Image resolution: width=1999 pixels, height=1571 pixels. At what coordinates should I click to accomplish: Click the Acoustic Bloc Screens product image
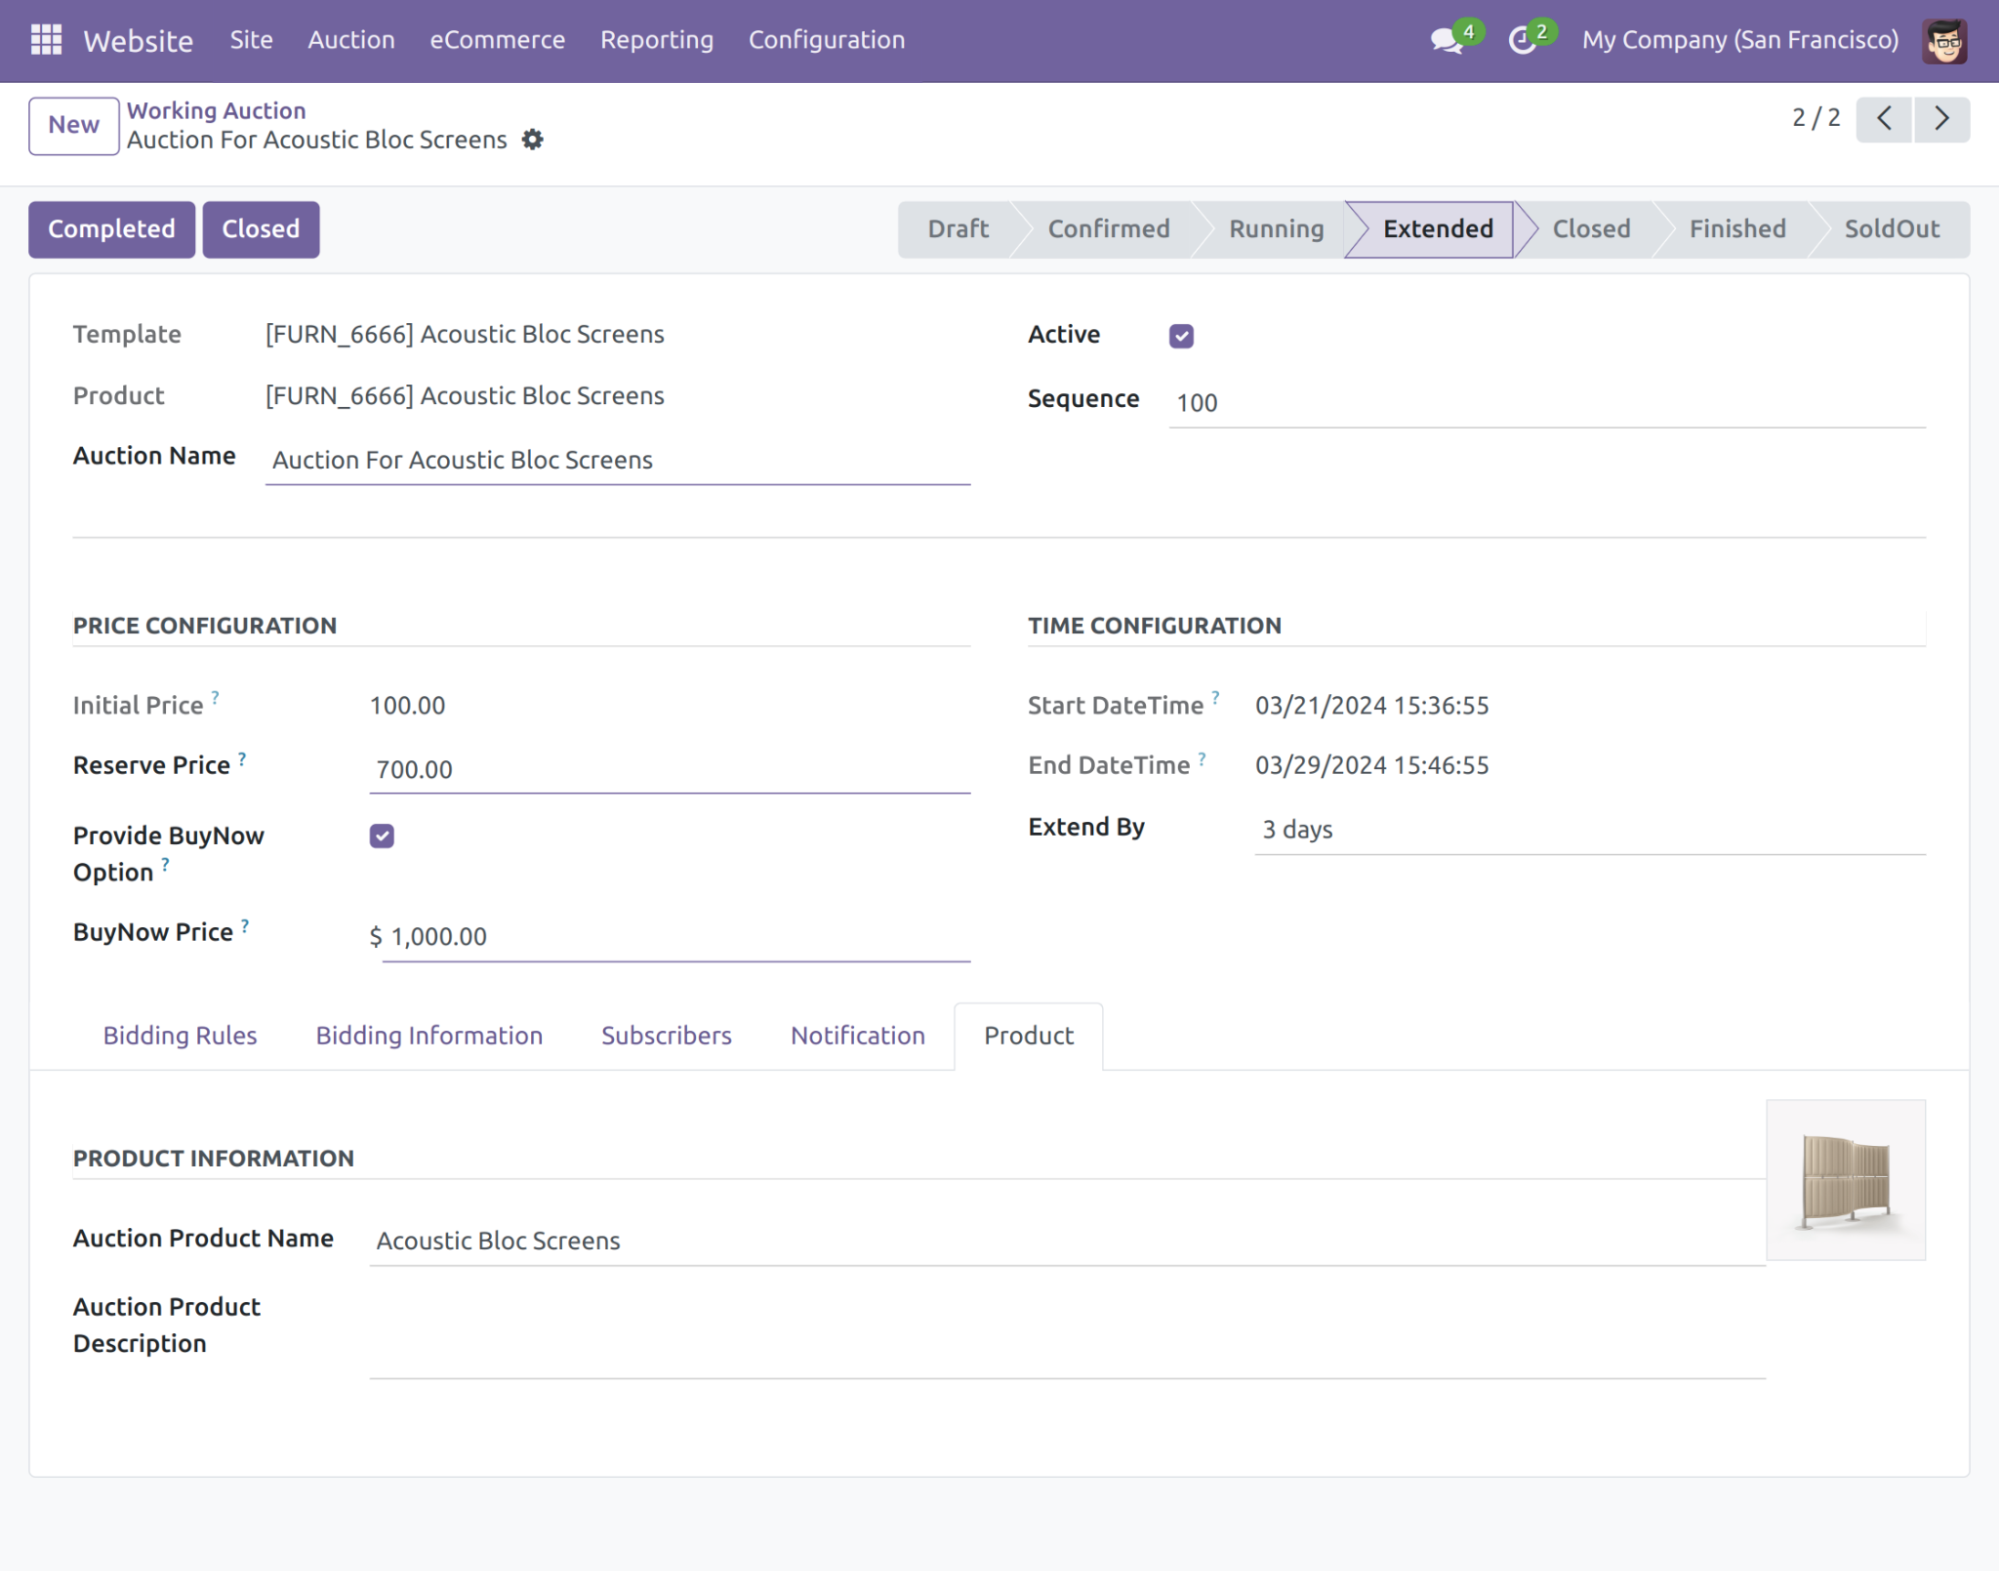1845,1180
